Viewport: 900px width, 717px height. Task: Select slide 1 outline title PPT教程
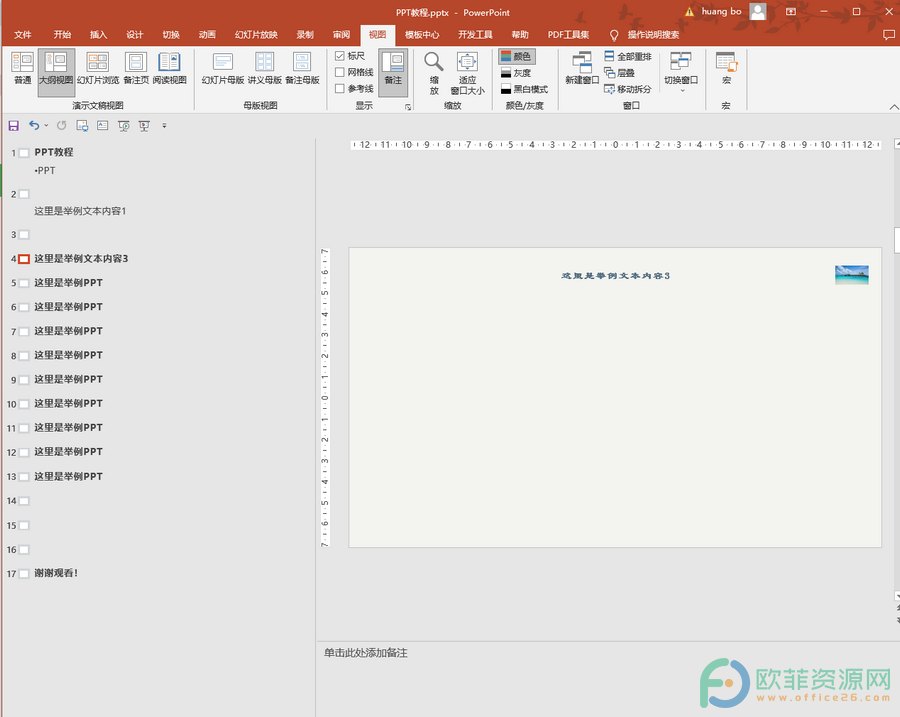pyautogui.click(x=53, y=152)
